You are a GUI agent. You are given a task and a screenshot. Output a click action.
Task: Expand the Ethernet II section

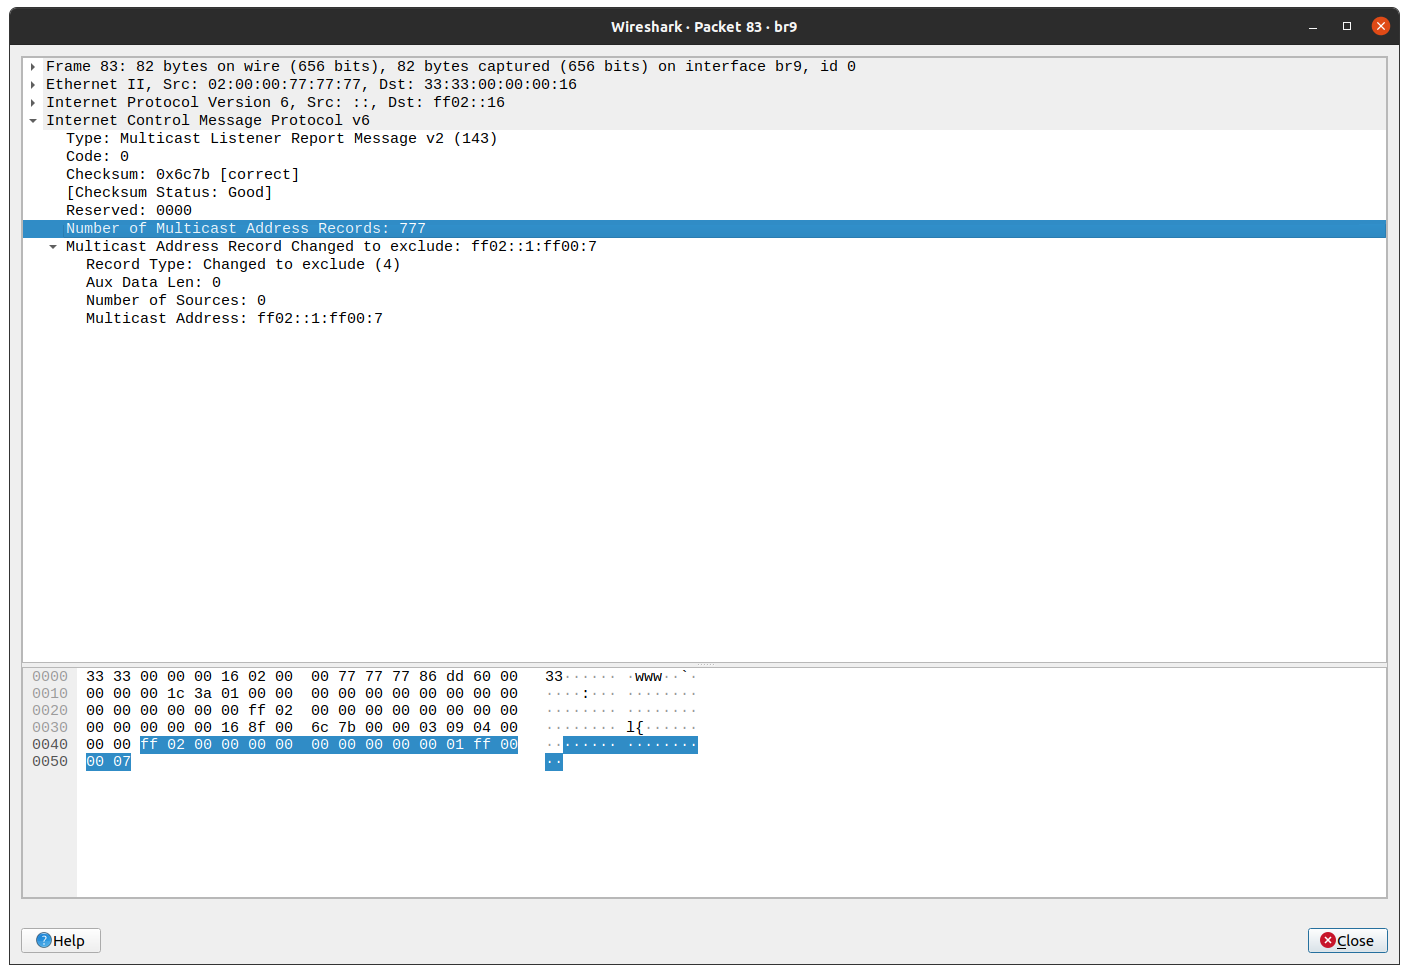[33, 84]
